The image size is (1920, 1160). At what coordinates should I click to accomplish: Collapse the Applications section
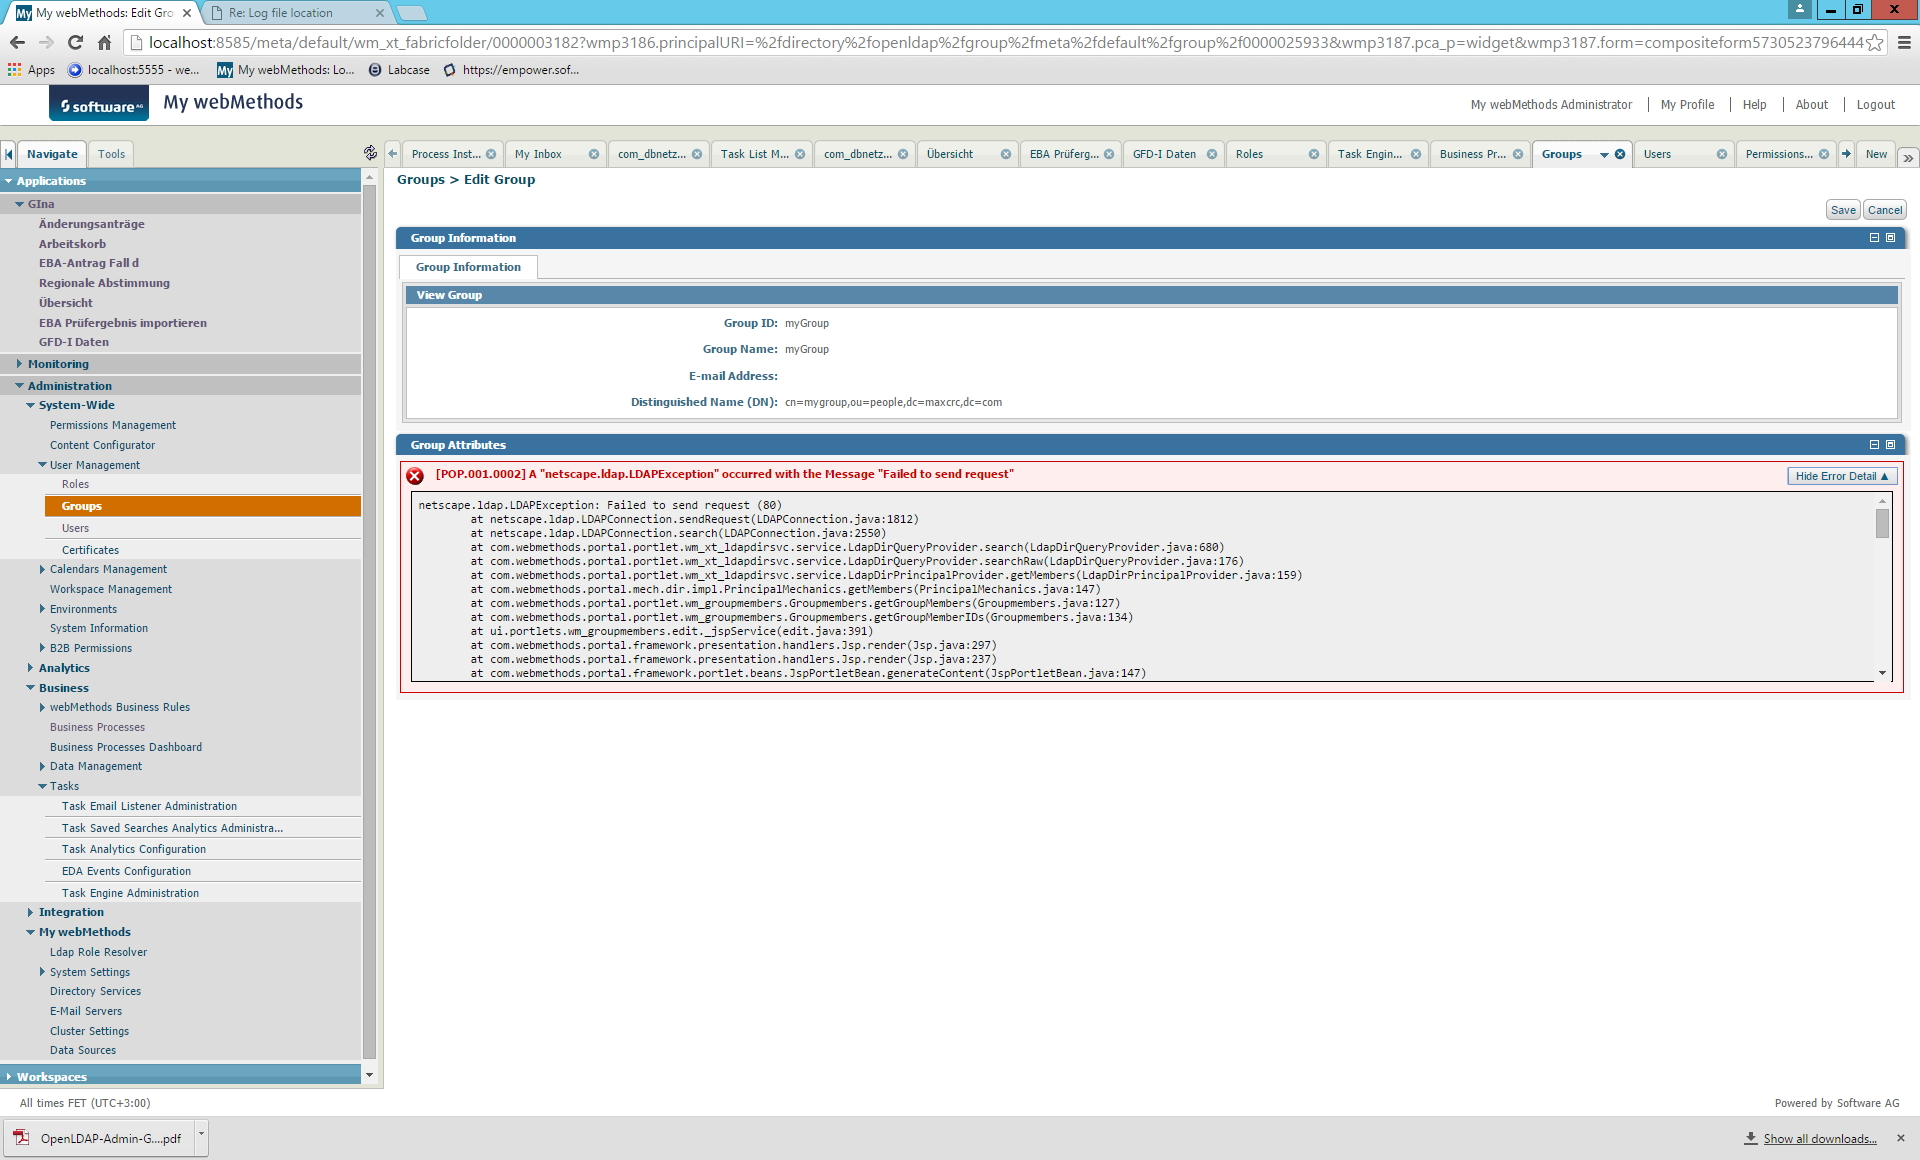pos(9,181)
